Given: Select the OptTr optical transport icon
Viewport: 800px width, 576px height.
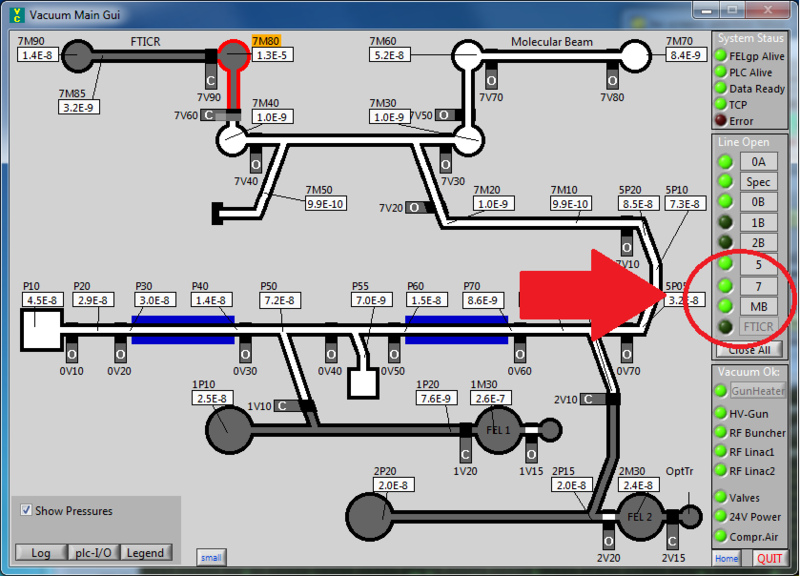Looking at the screenshot, I should pos(691,516).
